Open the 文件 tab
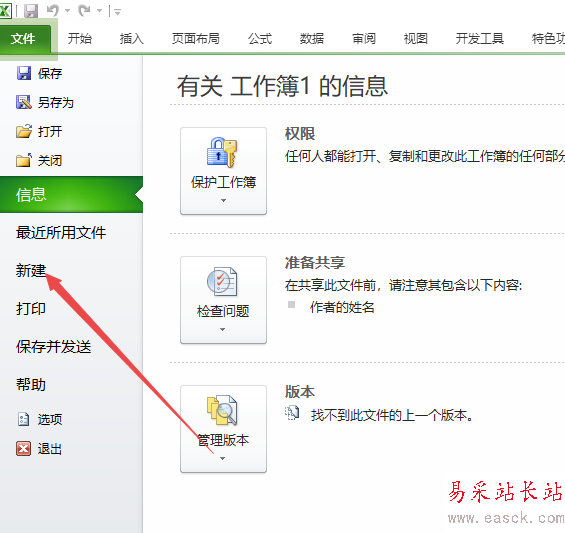The image size is (565, 533). pos(24,39)
